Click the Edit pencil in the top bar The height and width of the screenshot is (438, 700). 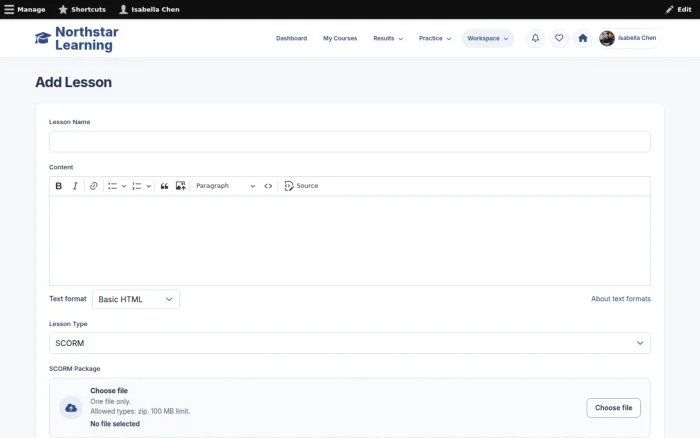pos(678,9)
